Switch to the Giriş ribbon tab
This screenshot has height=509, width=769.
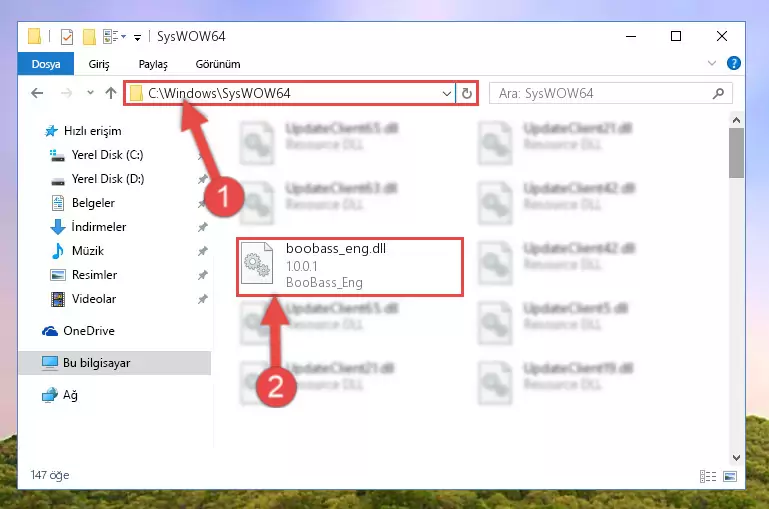click(x=99, y=64)
